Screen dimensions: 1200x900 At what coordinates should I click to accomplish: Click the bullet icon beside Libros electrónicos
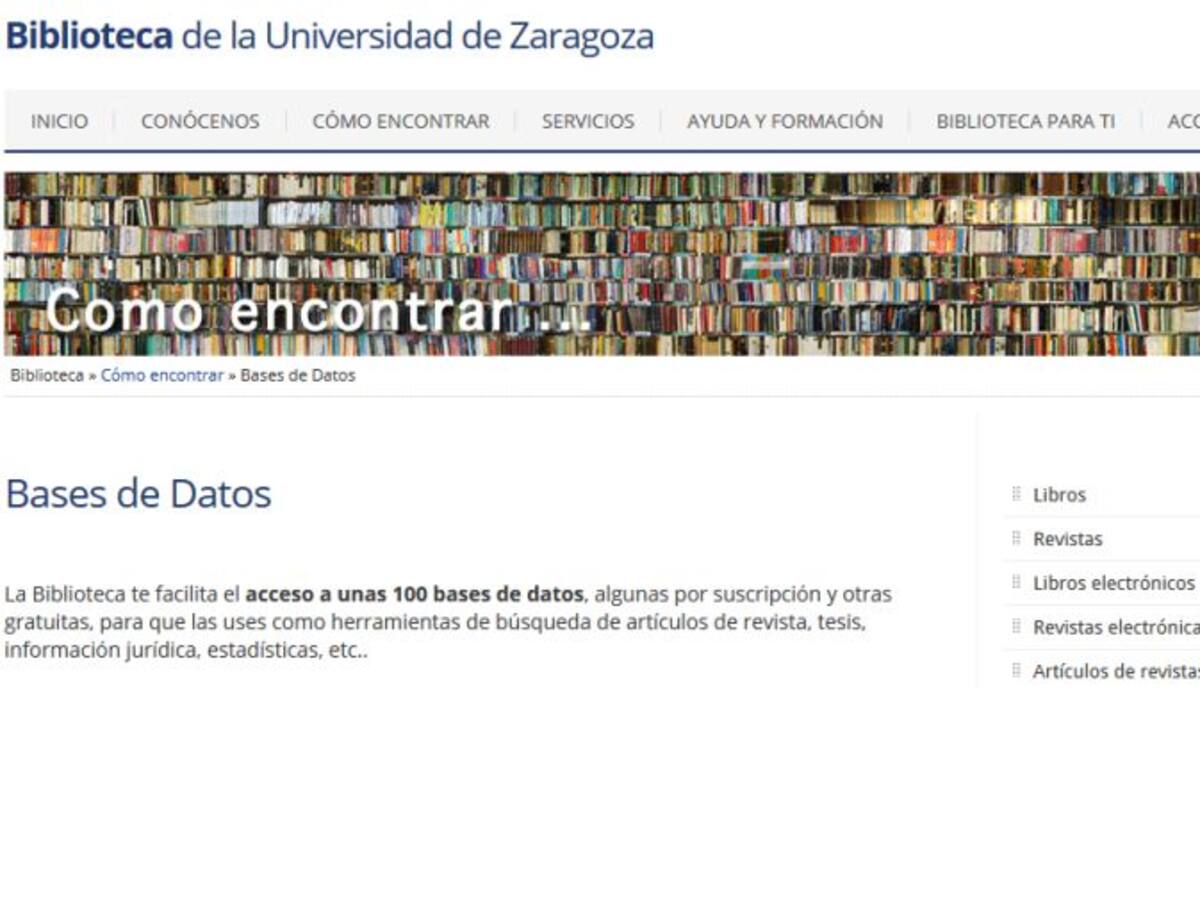(x=1016, y=582)
